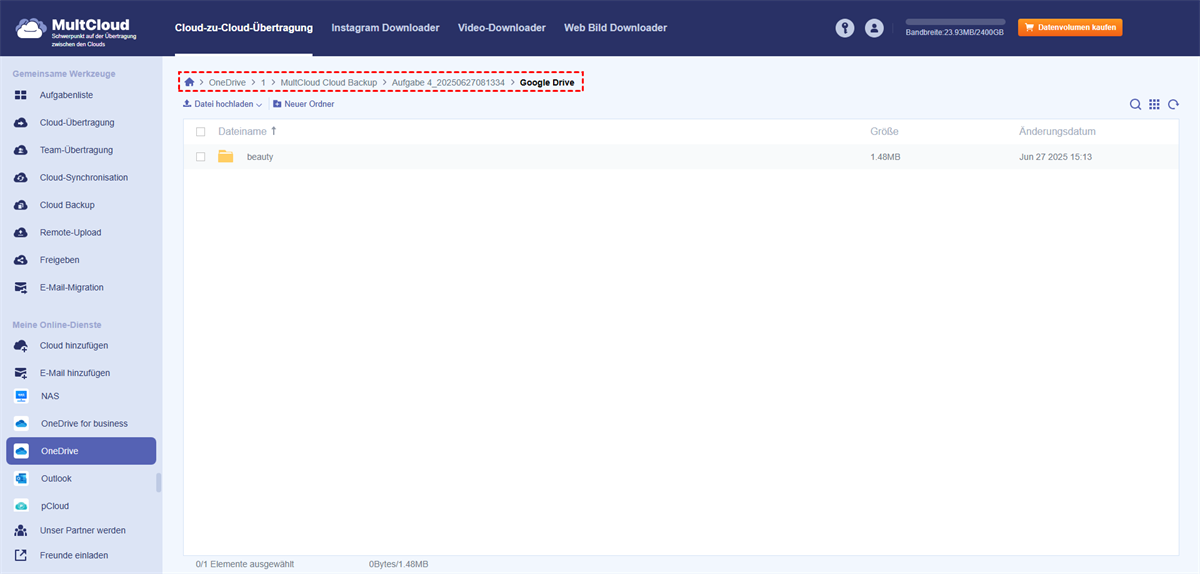The width and height of the screenshot is (1200, 574).
Task: Go to Aufgabe 4_20250627081334 breadcrumb
Action: click(449, 82)
